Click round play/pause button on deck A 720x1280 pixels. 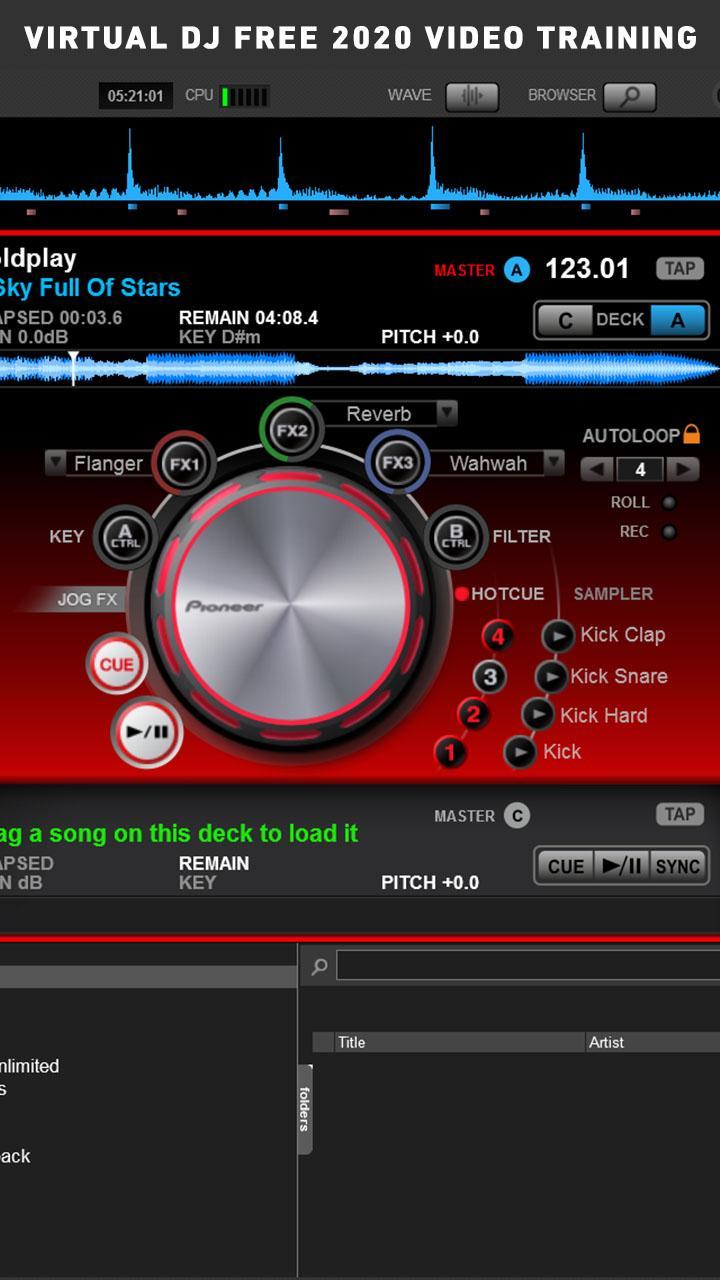tap(147, 732)
